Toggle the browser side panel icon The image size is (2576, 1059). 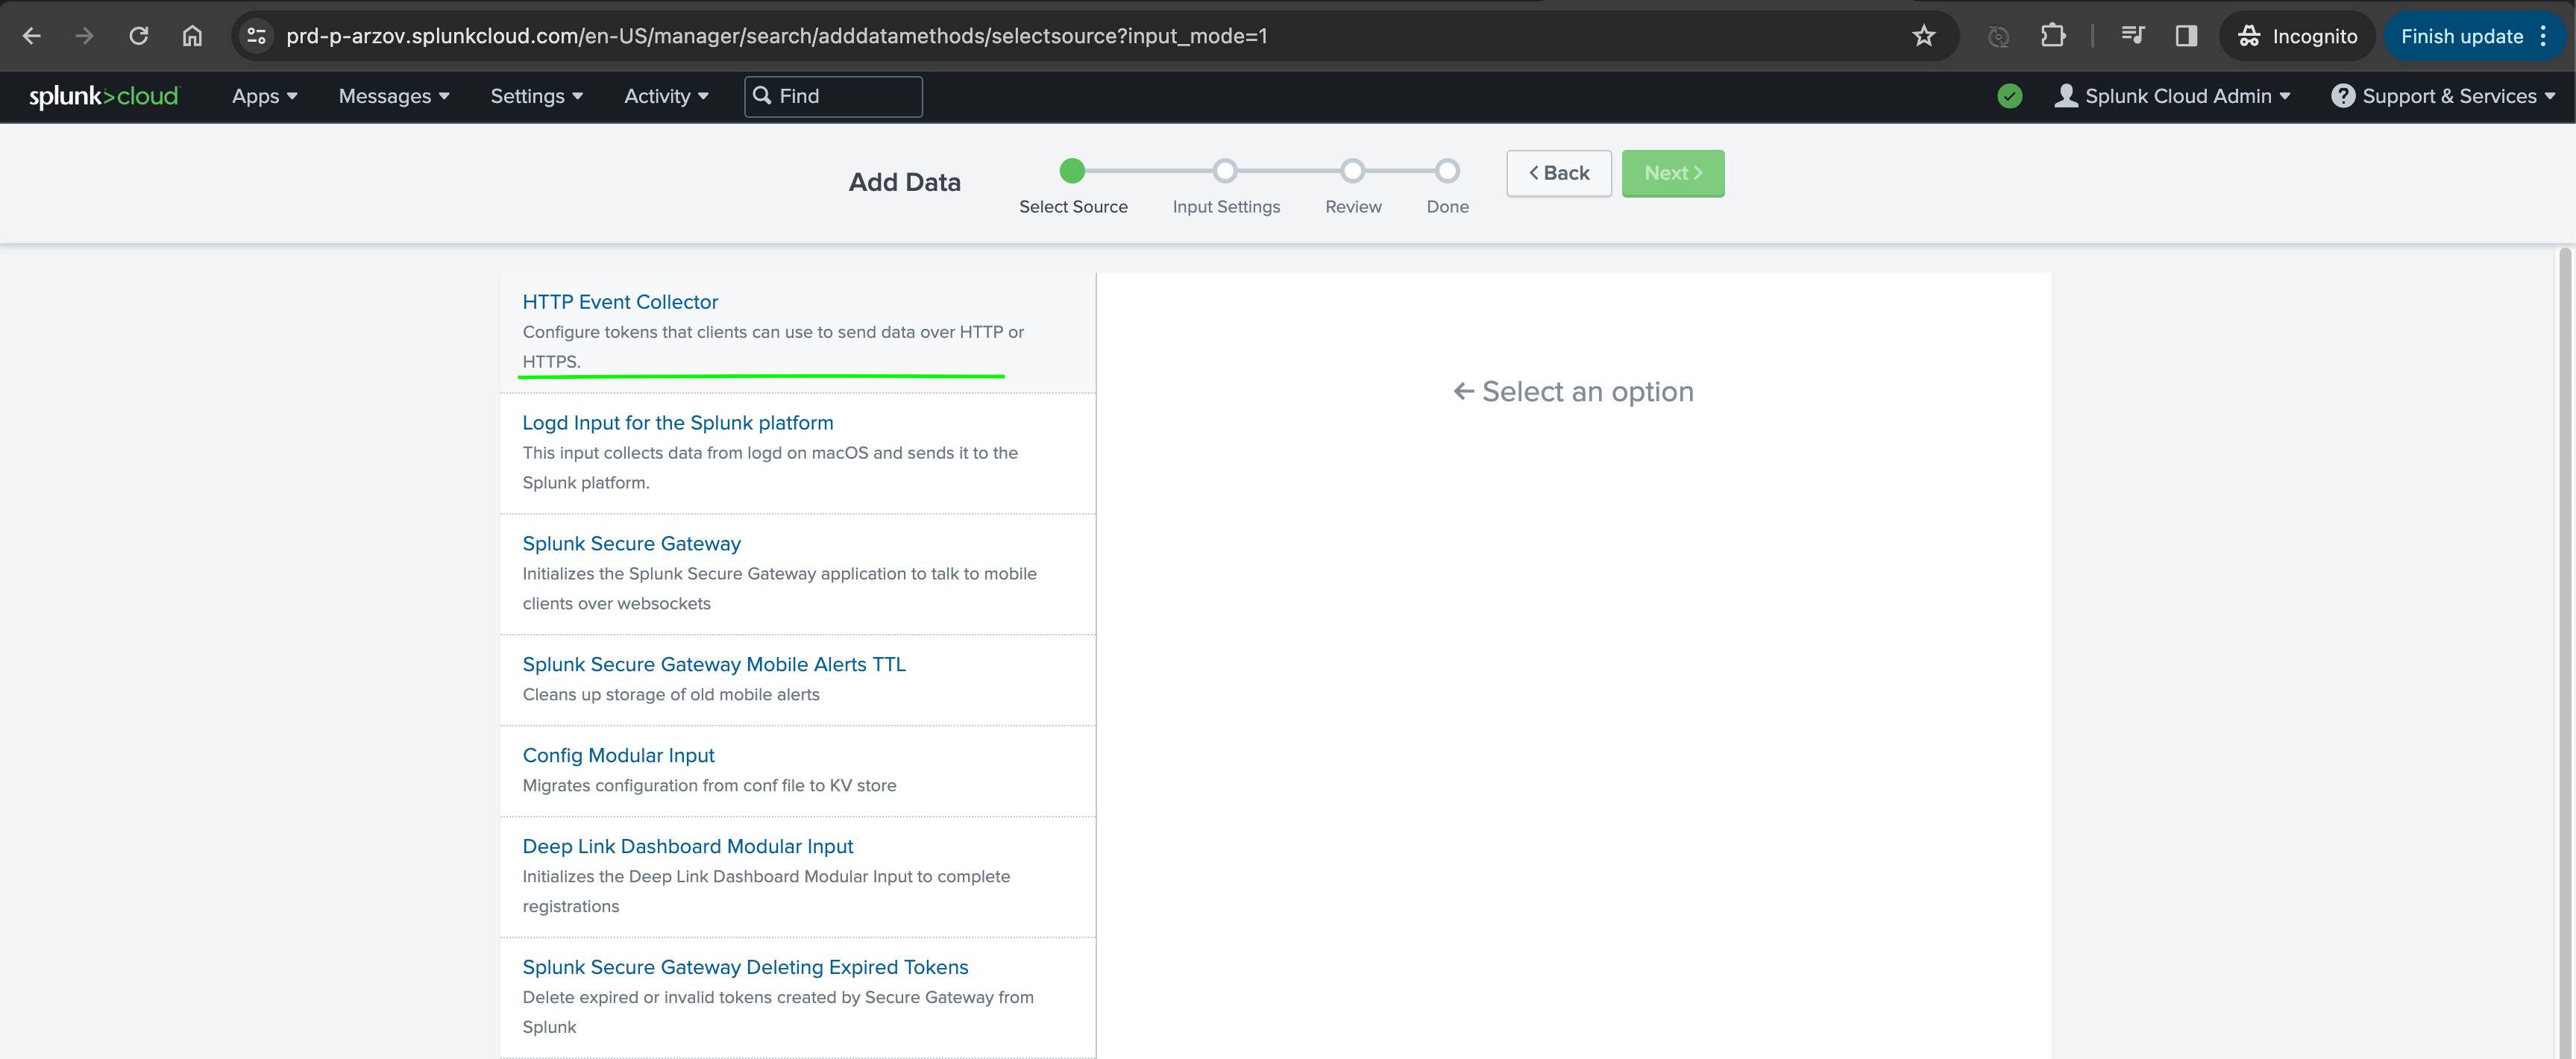[x=2186, y=36]
